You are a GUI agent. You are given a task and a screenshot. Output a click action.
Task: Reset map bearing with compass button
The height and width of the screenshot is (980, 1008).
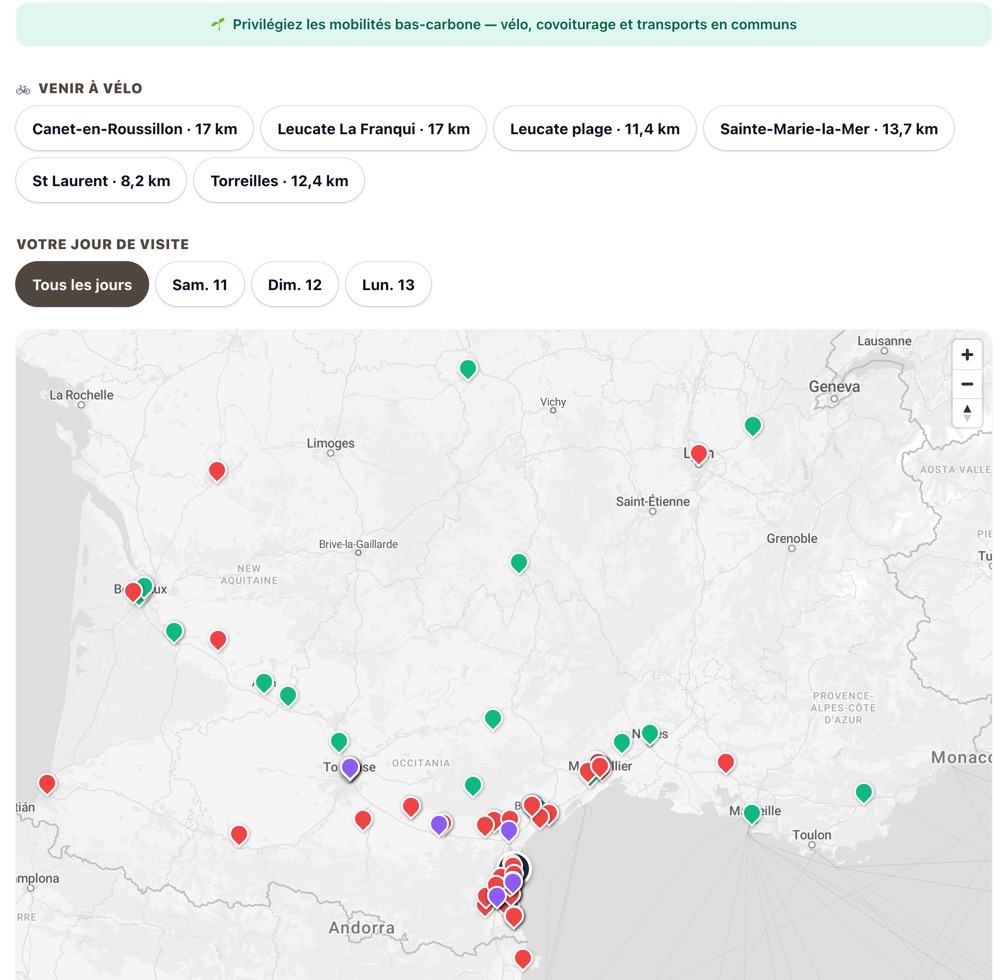tap(966, 413)
